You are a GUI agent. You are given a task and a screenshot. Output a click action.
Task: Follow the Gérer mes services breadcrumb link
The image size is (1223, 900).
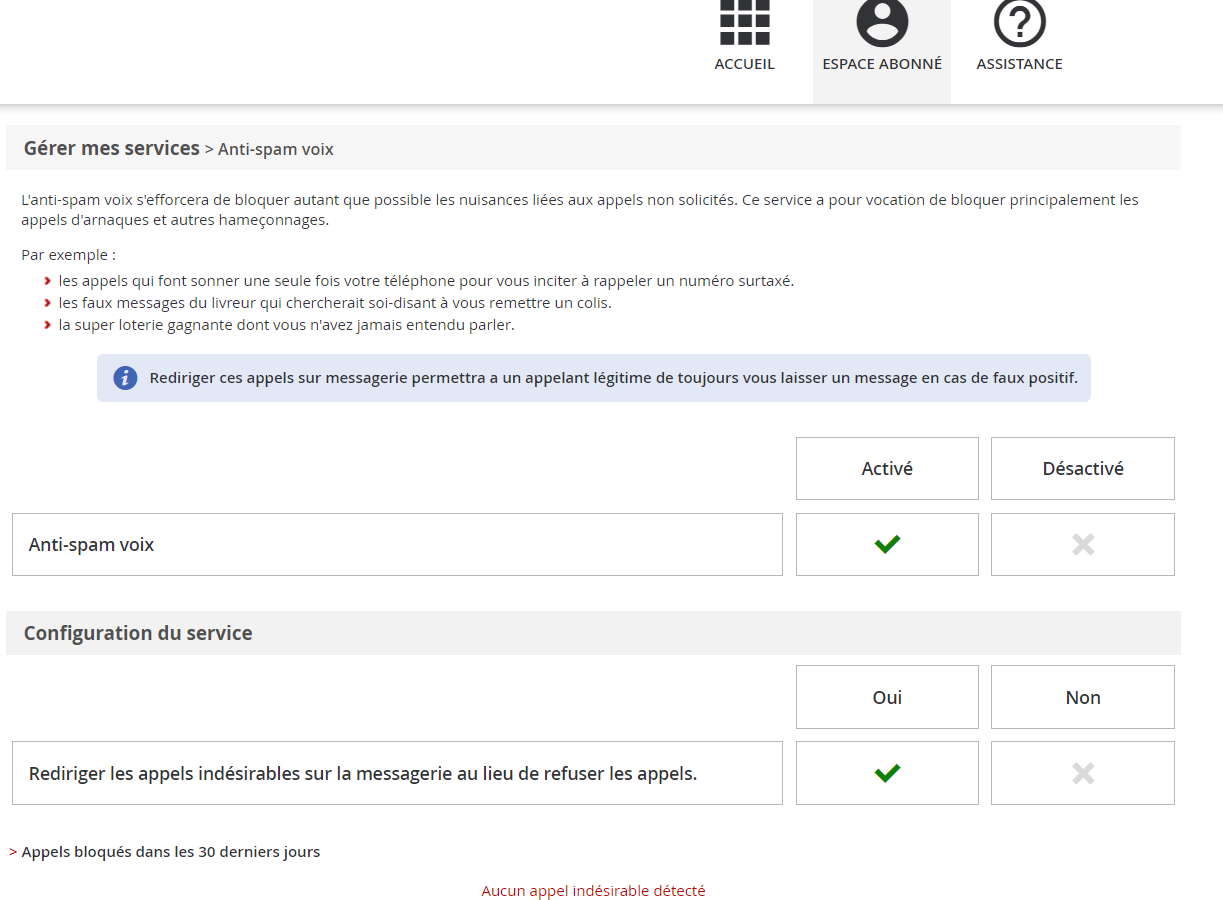click(112, 149)
